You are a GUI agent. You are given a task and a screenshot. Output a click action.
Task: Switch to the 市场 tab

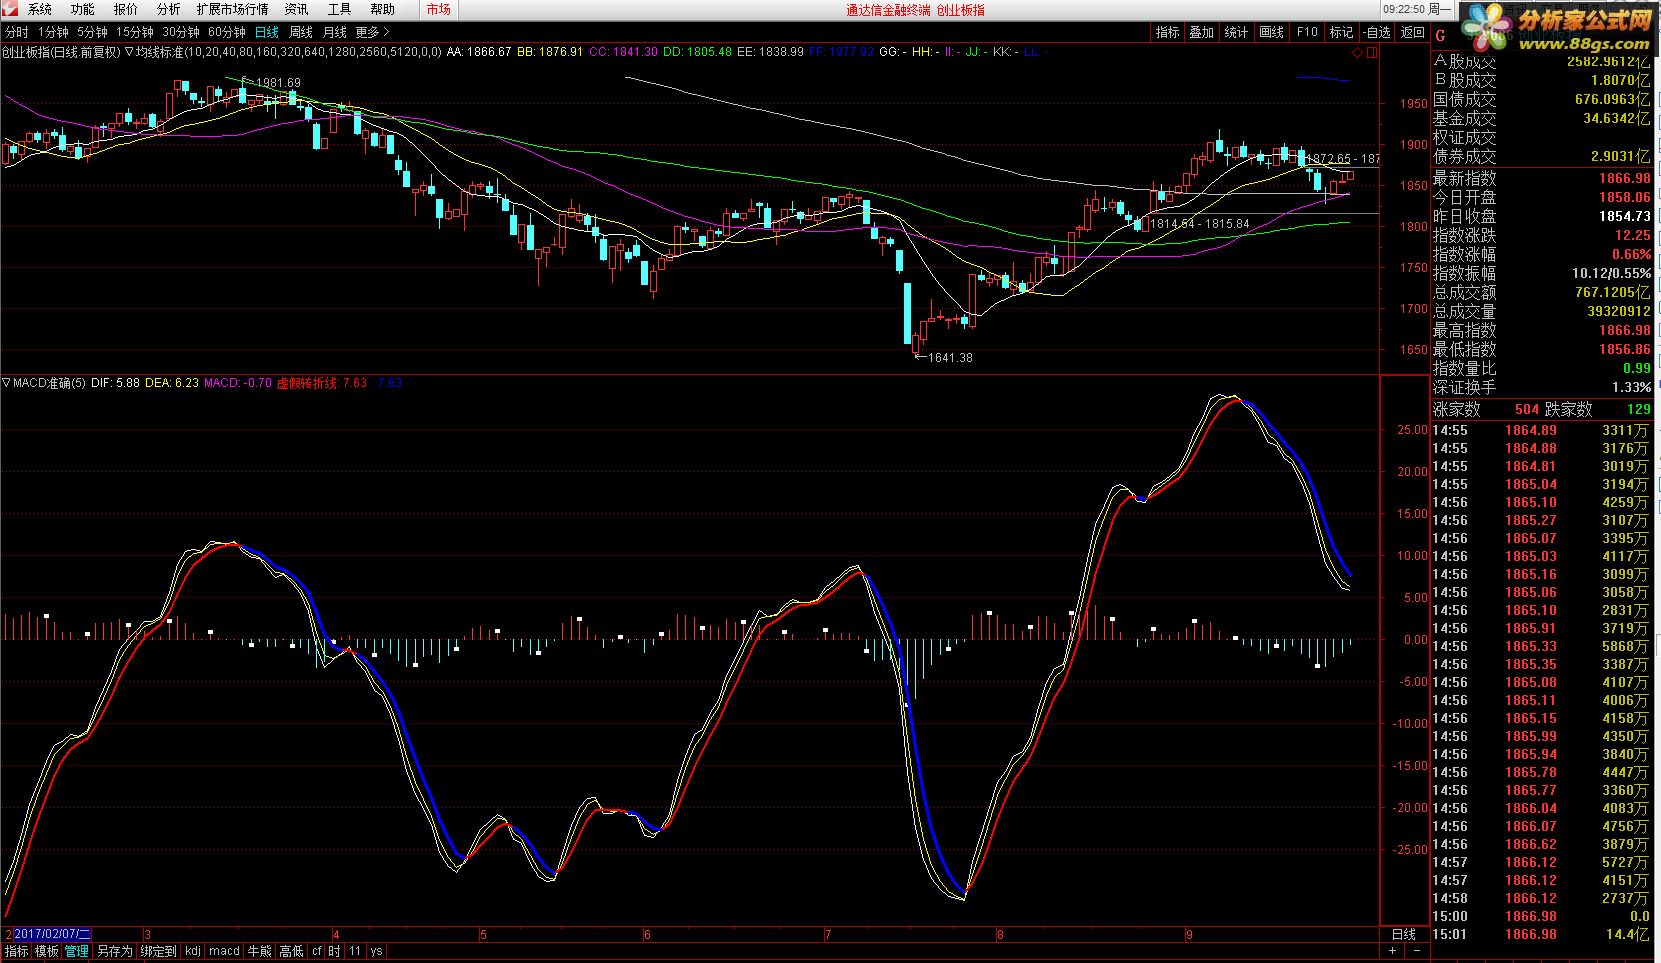pyautogui.click(x=438, y=9)
